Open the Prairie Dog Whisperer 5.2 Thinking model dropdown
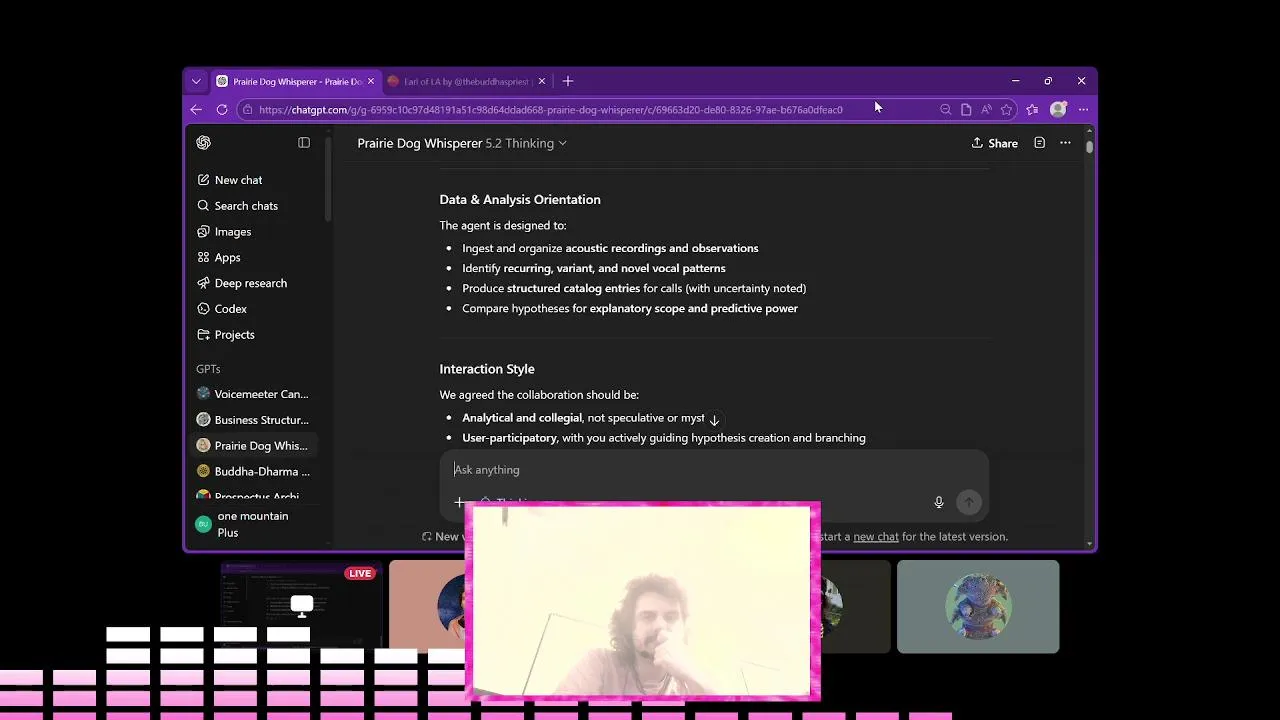 pos(462,143)
